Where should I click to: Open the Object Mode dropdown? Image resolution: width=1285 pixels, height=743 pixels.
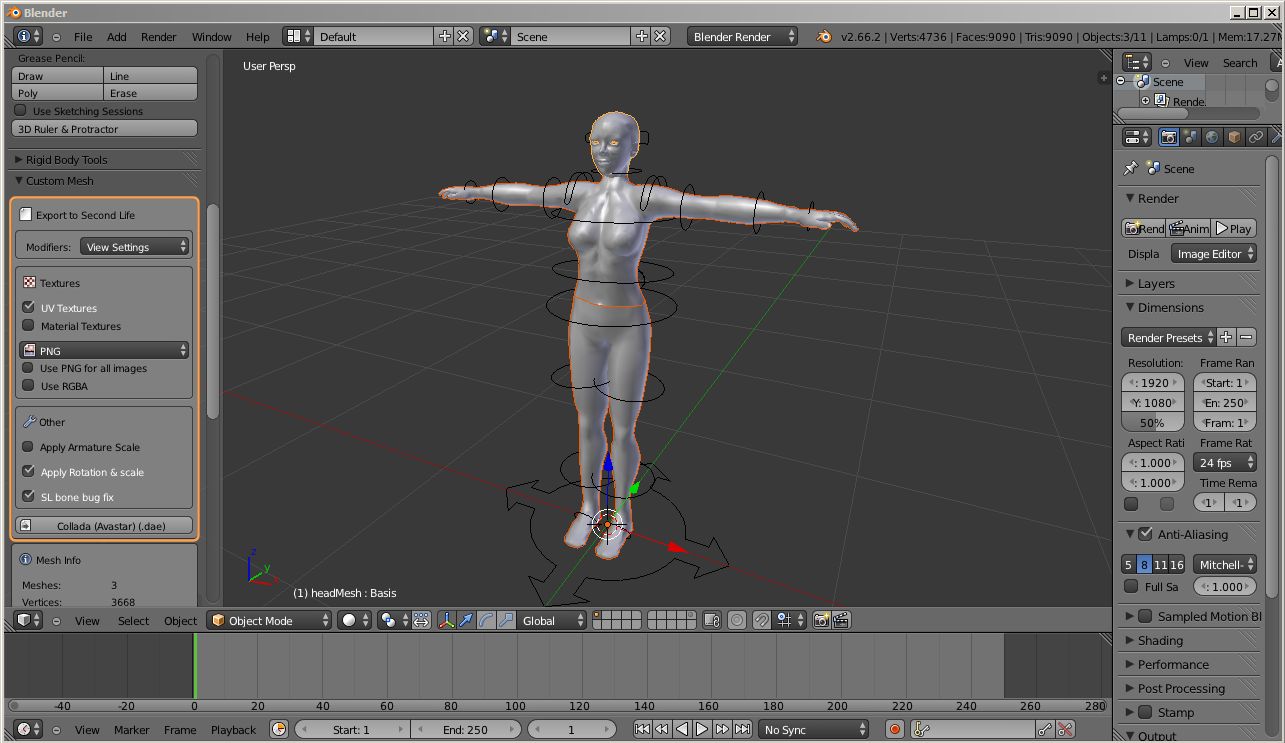[269, 620]
